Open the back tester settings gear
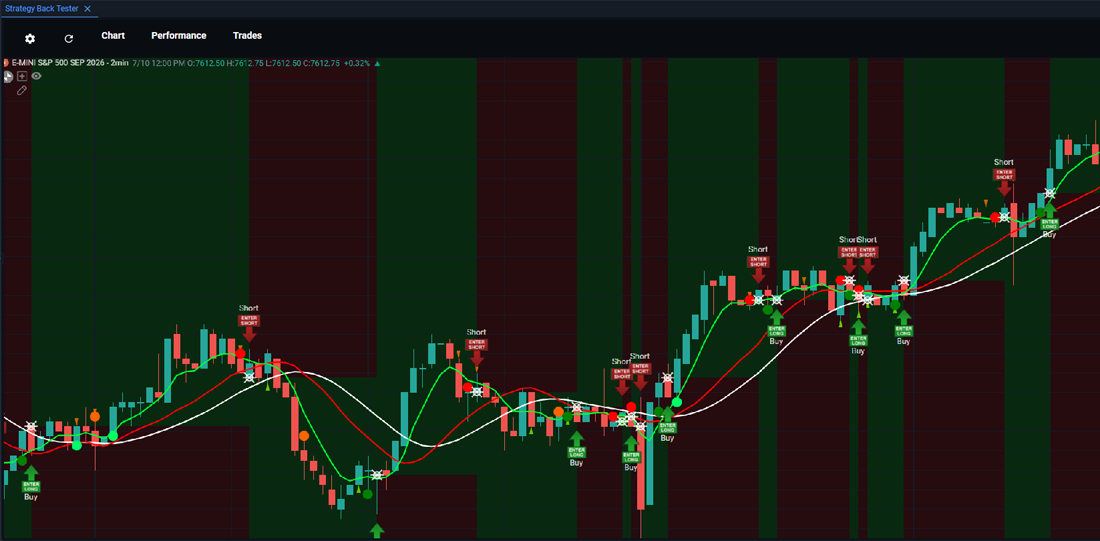 coord(29,39)
